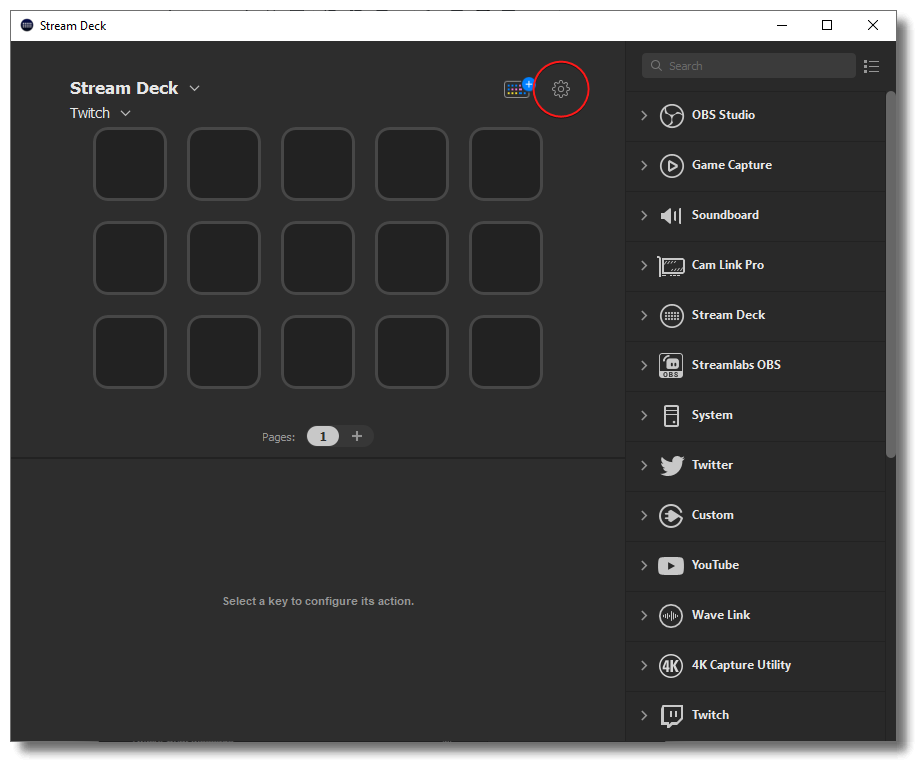Image resolution: width=917 pixels, height=762 pixels.
Task: Select the Twitch logo icon in list
Action: [671, 716]
